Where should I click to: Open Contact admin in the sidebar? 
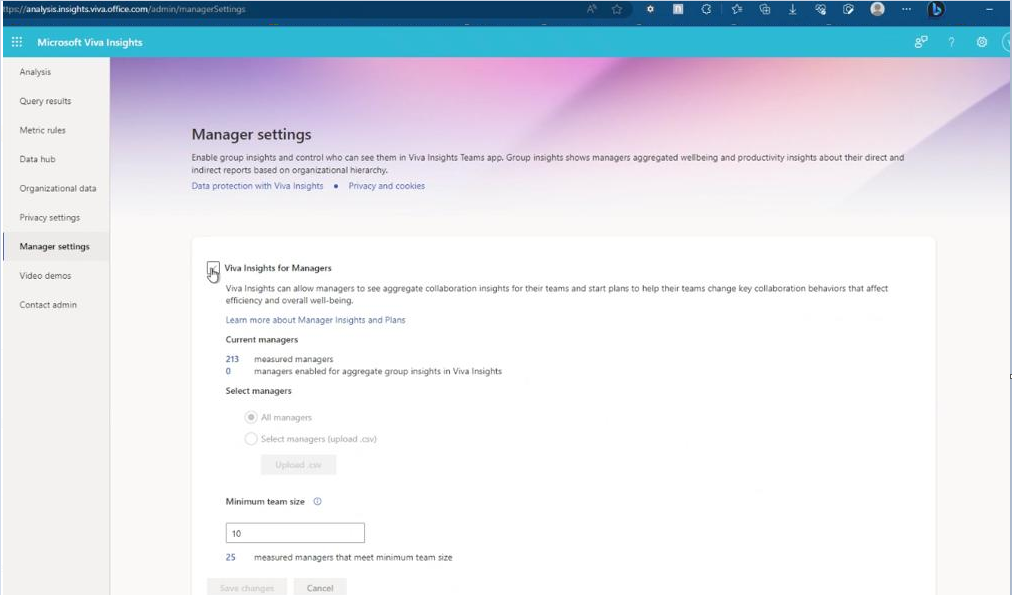point(48,305)
